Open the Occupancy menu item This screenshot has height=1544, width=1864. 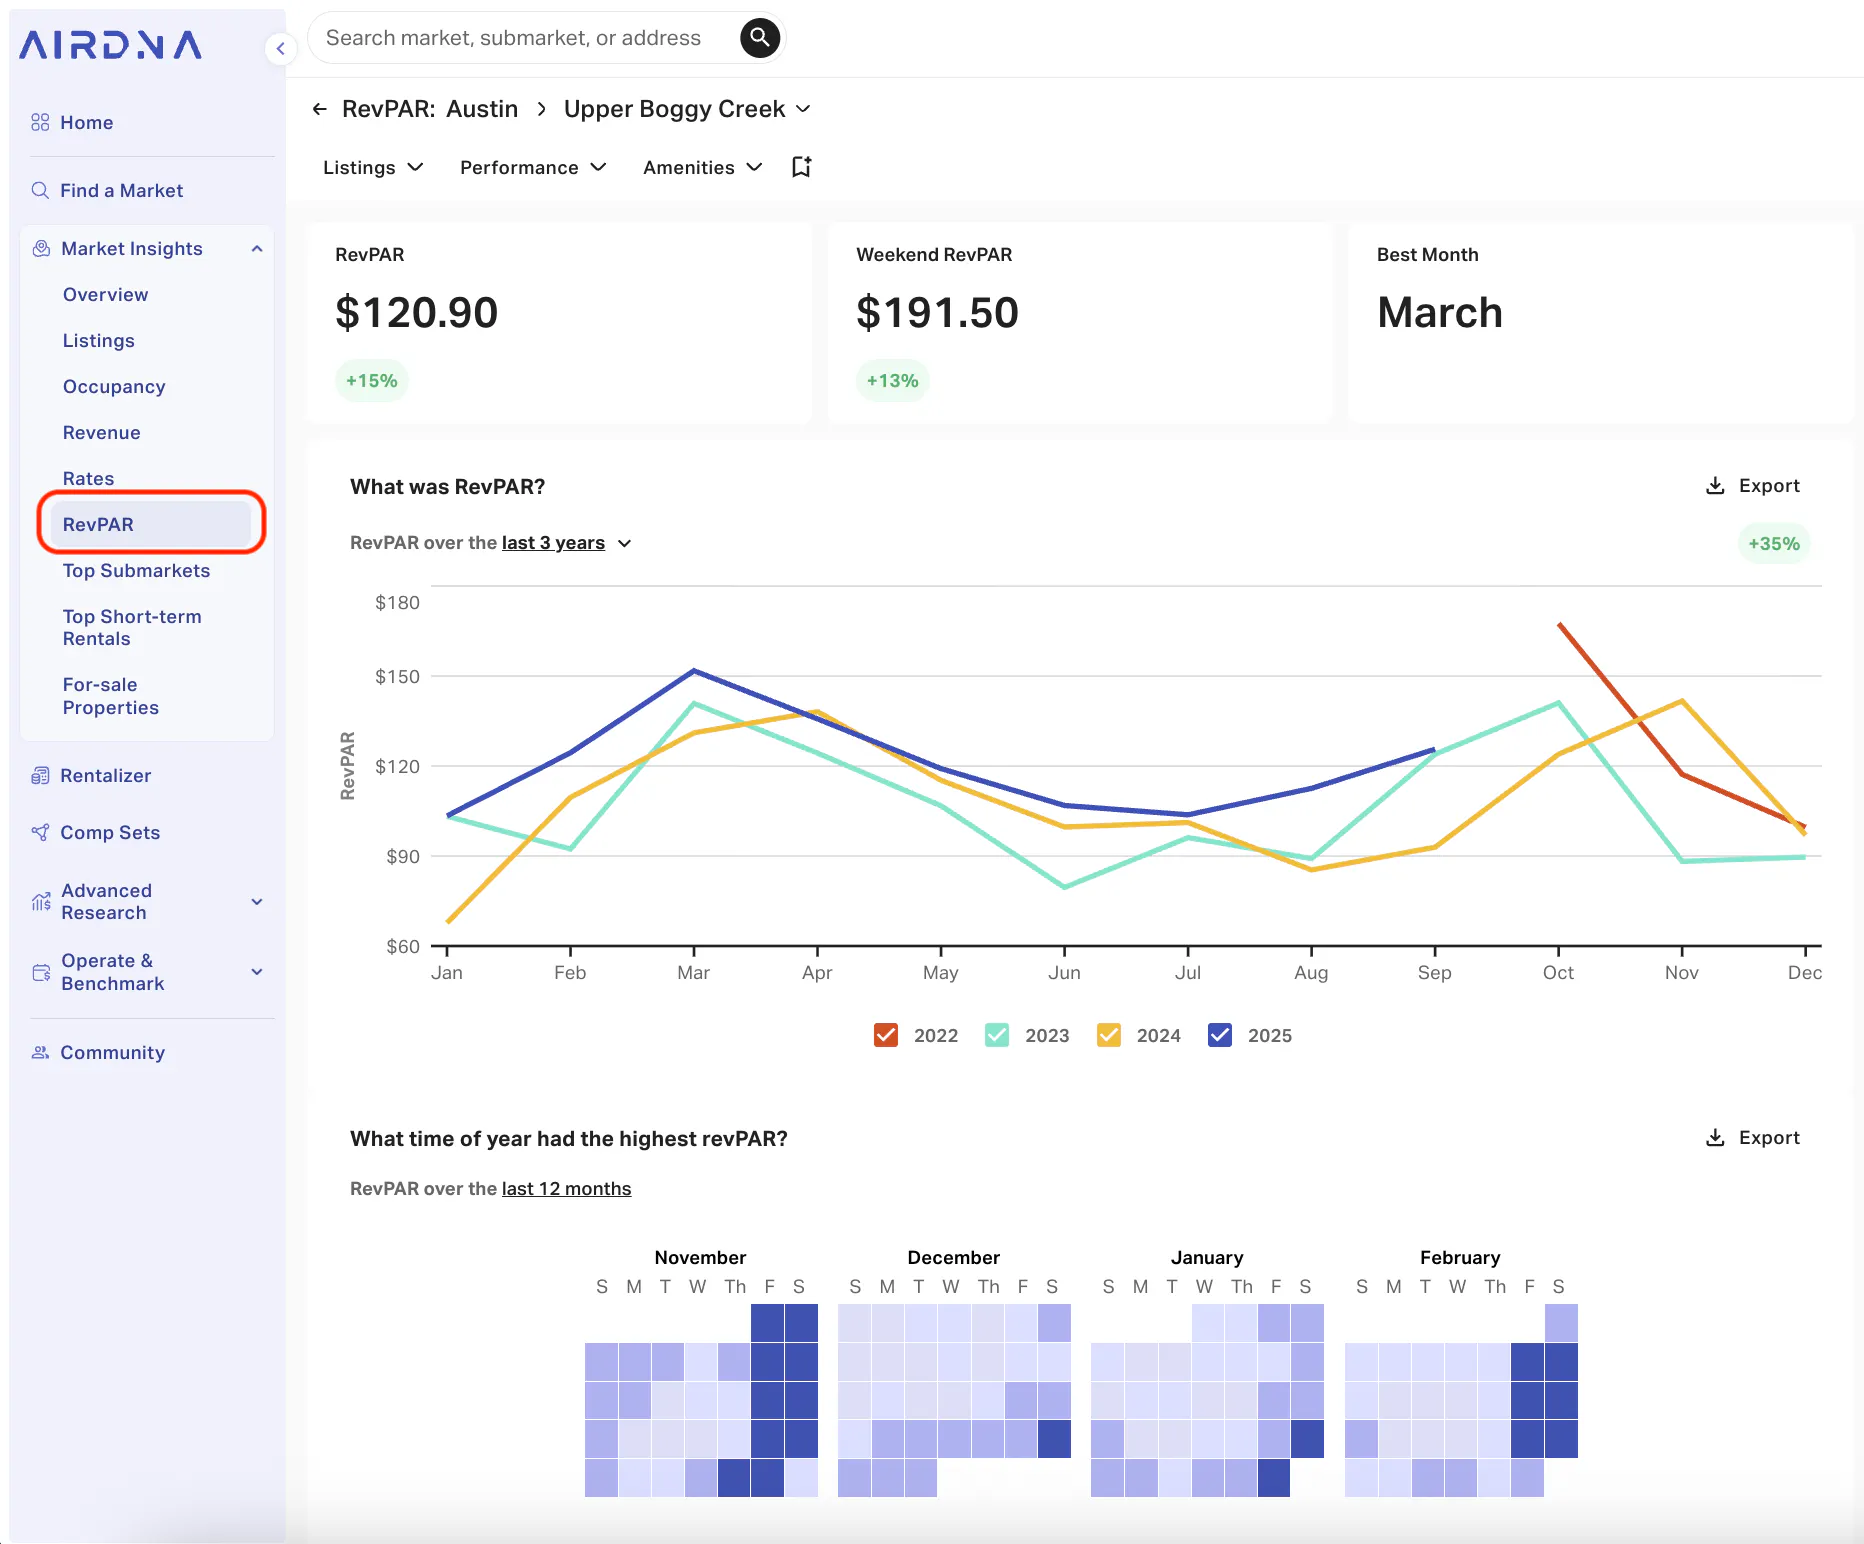114,387
